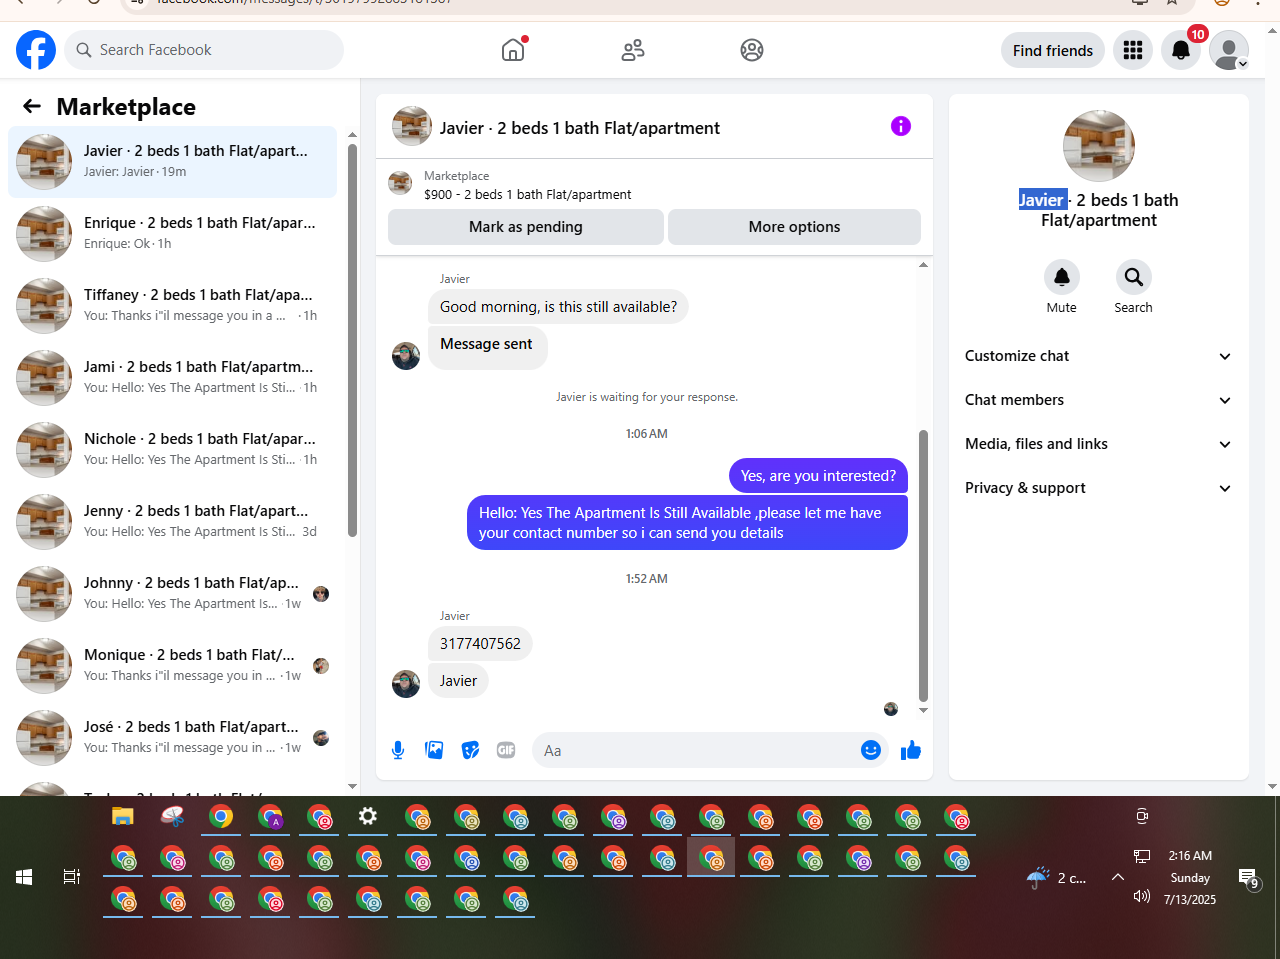Click the chat header title Javier listing
Screen dimensions: 1280x959
[x=580, y=128]
